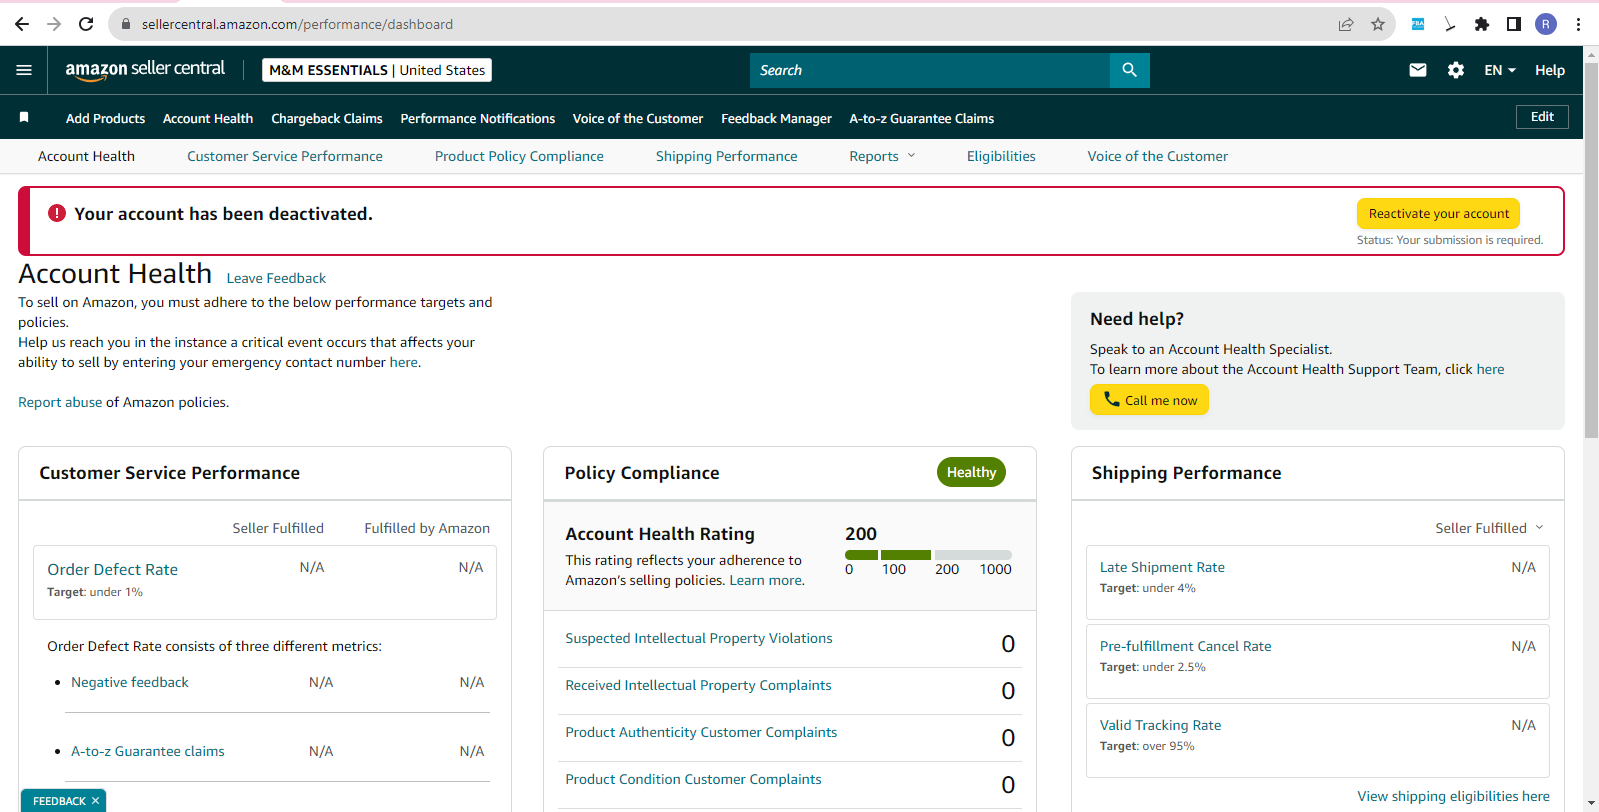Open the Chrome profile avatar

coord(1546,24)
